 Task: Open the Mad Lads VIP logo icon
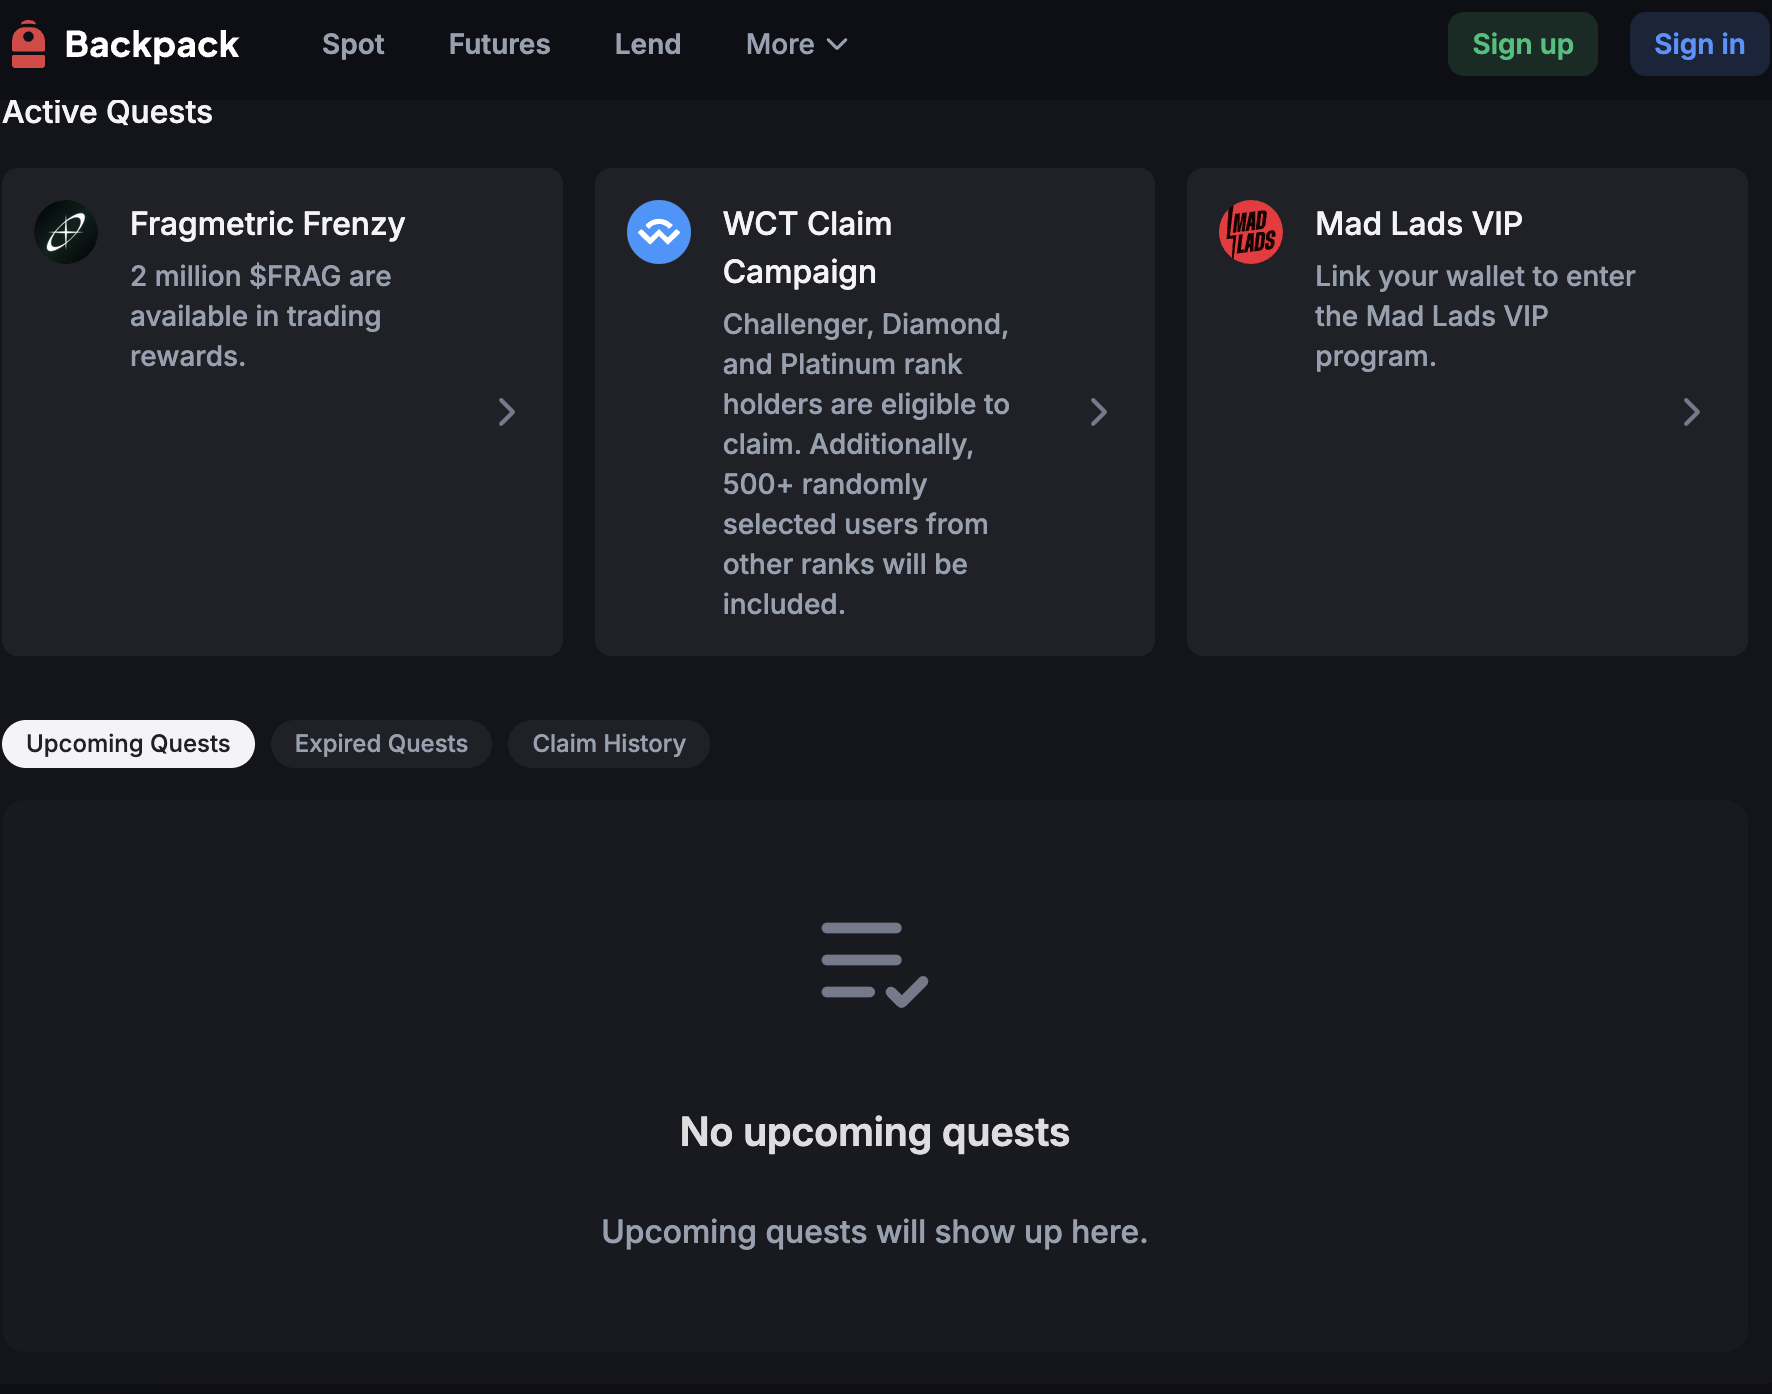(1251, 232)
